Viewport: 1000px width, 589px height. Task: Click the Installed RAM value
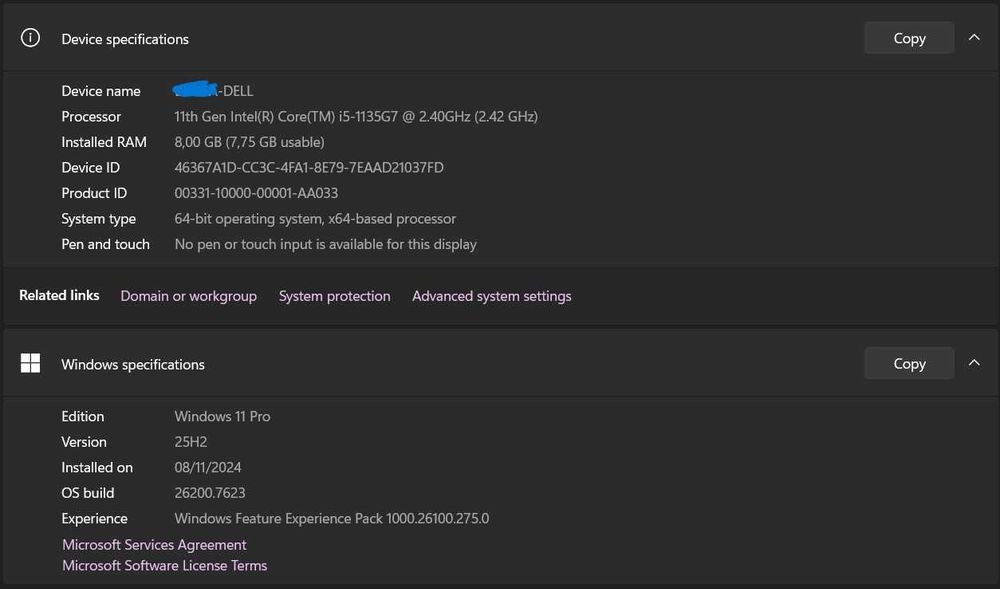pos(249,142)
